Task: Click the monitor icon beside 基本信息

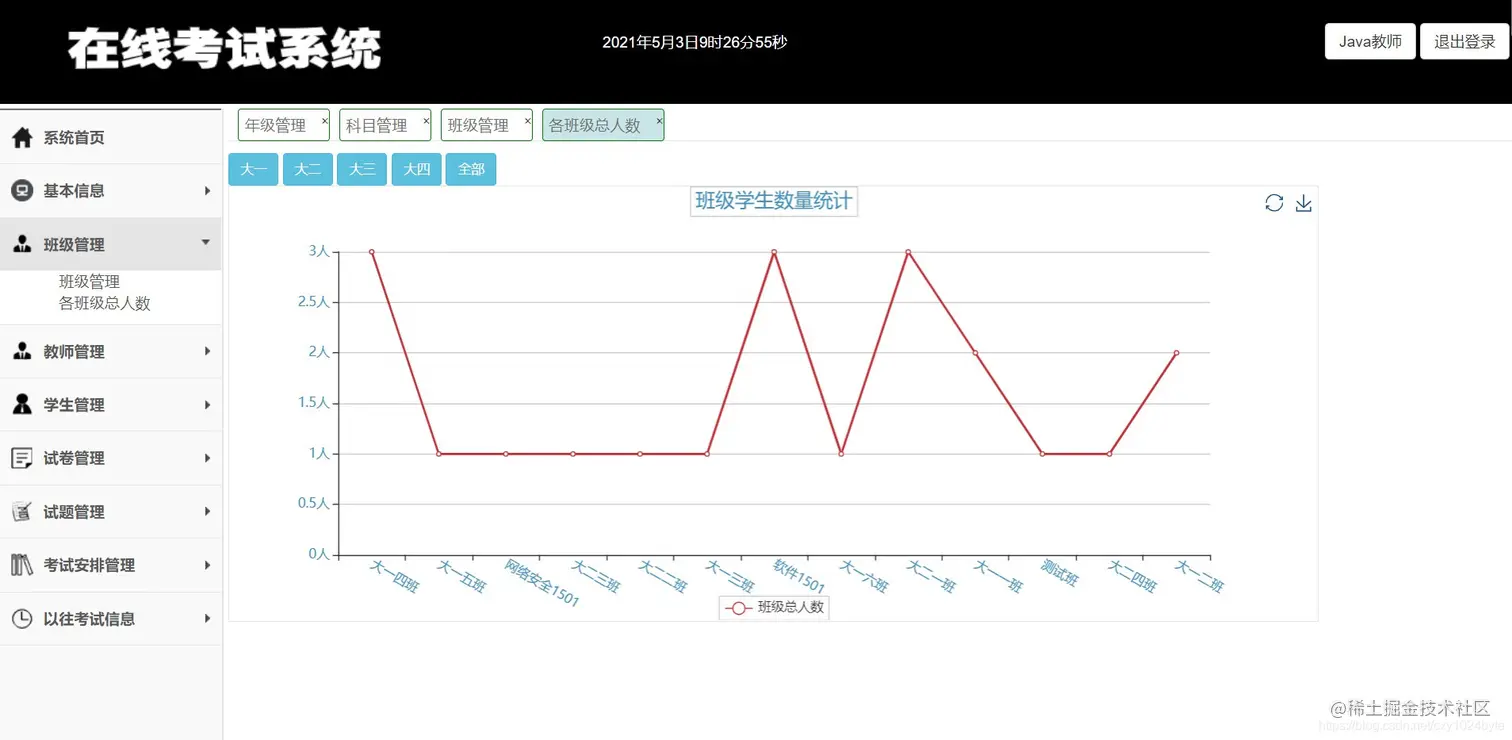Action: coord(22,191)
